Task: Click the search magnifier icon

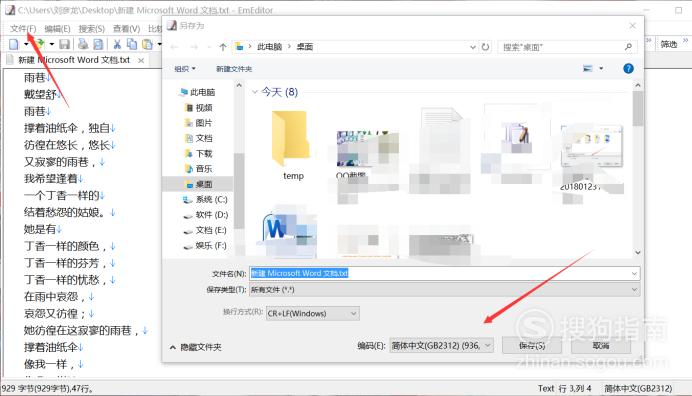Action: click(x=628, y=47)
